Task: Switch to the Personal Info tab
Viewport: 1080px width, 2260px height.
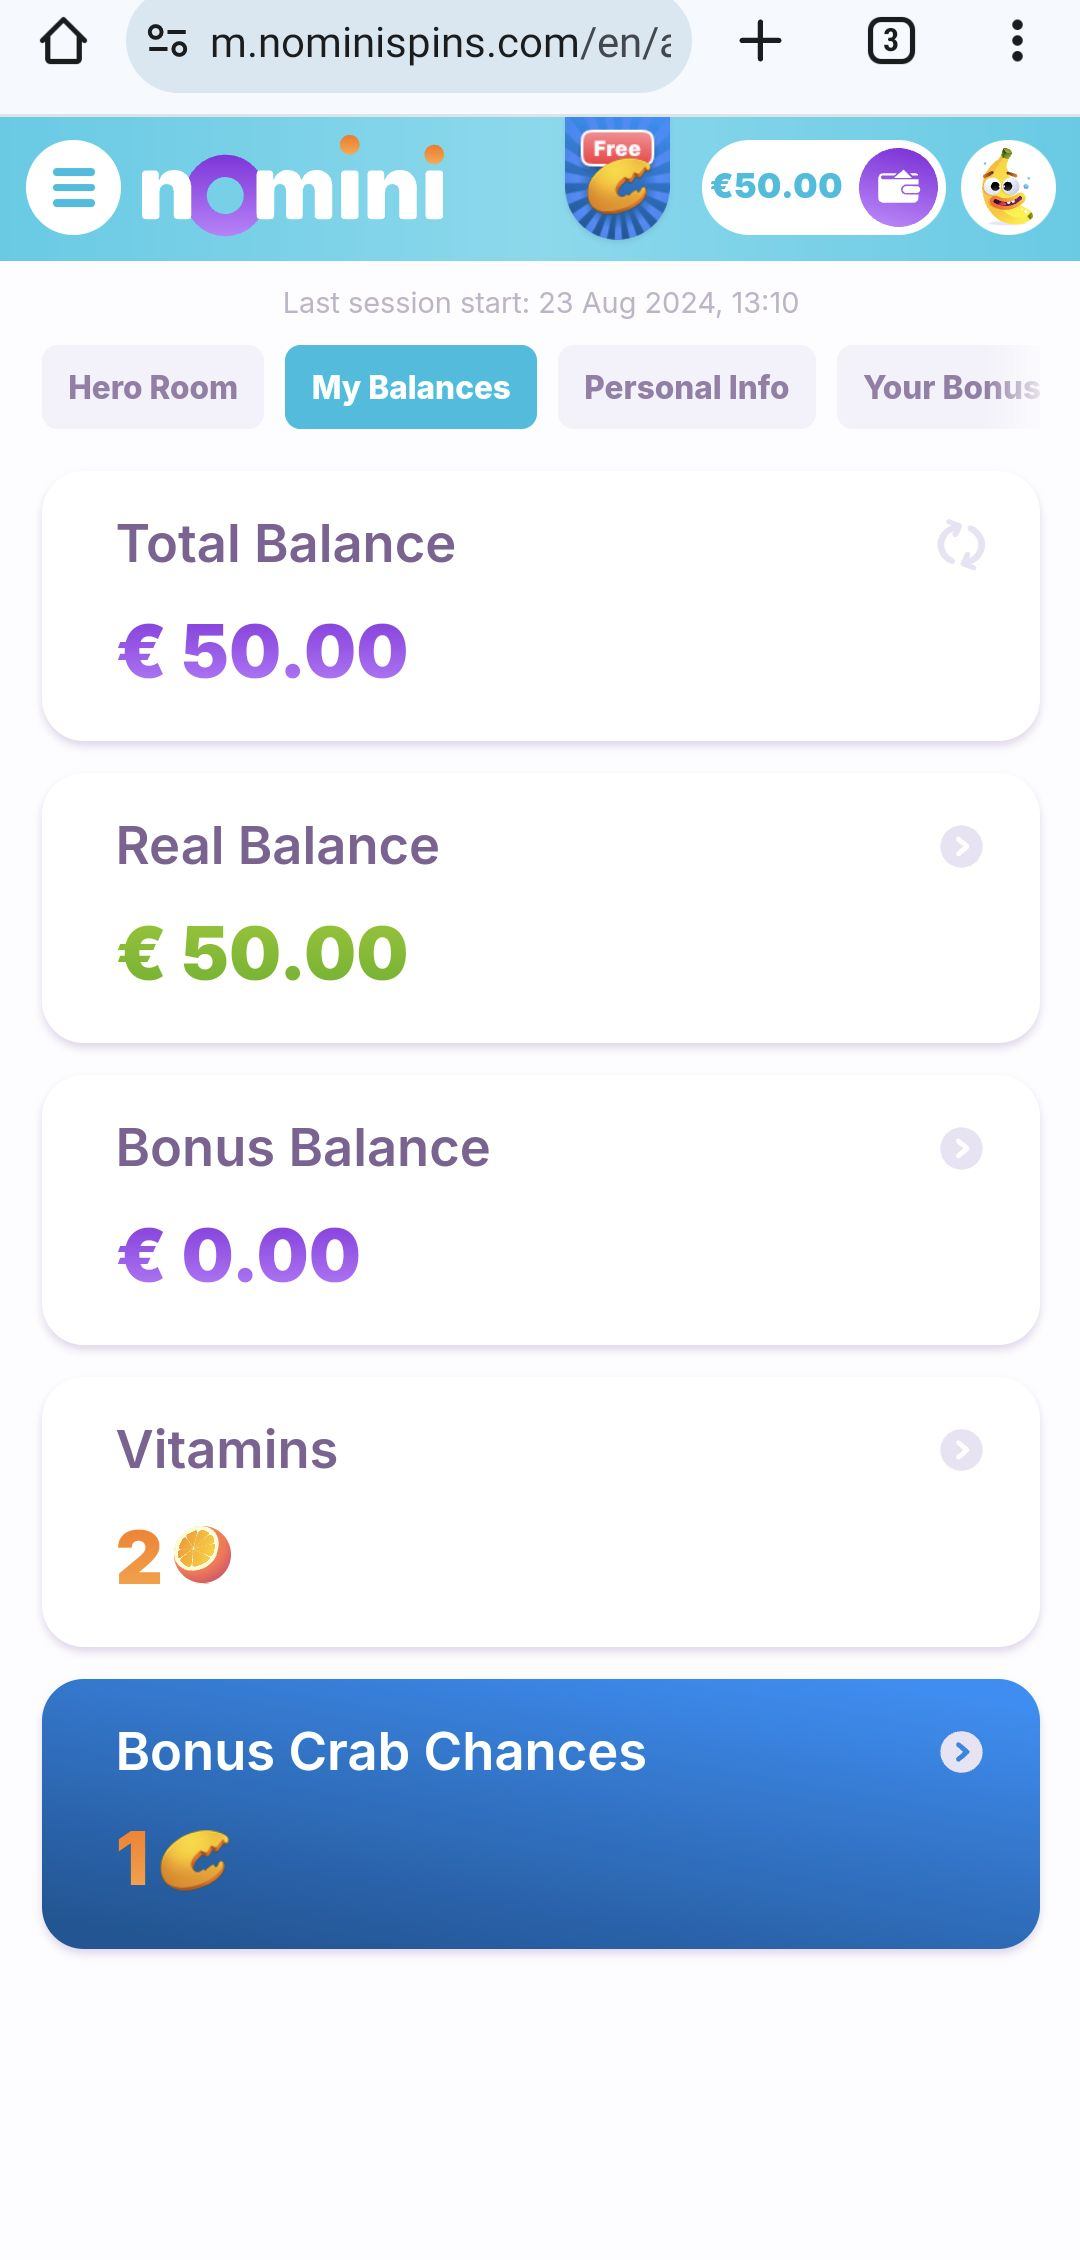Action: (x=686, y=387)
